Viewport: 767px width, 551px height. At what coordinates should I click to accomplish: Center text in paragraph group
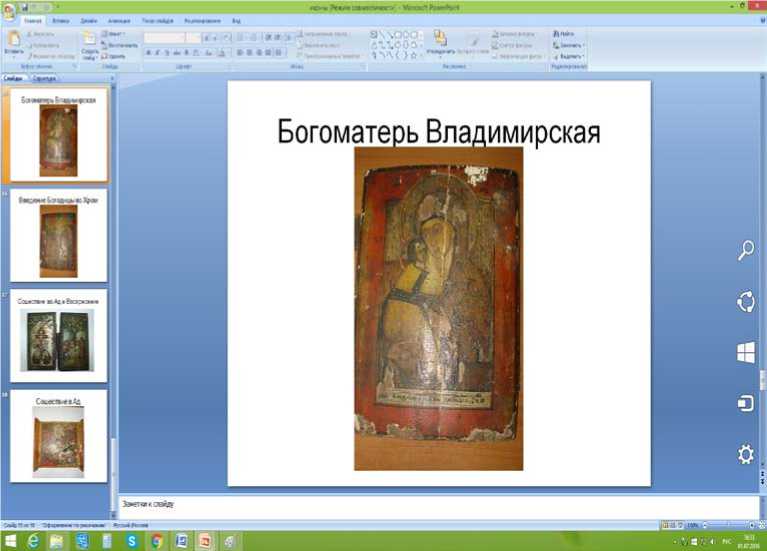(249, 53)
